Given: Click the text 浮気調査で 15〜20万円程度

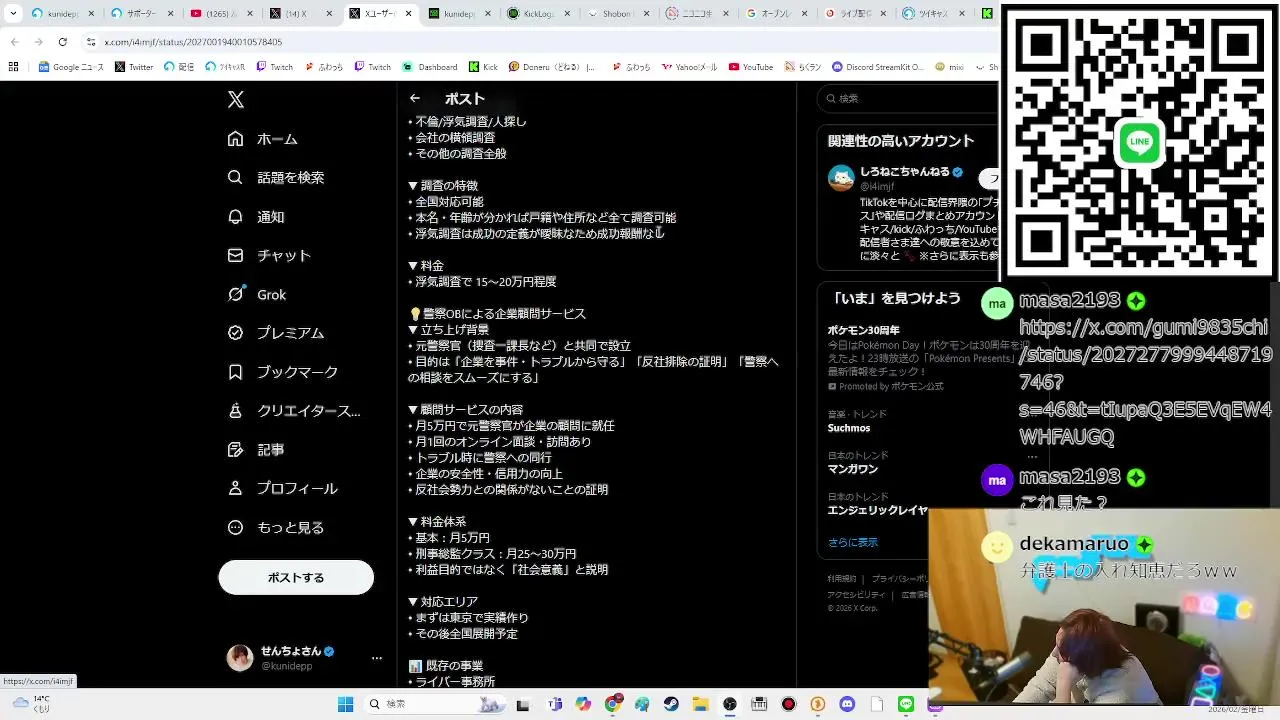Looking at the screenshot, I should 485,282.
